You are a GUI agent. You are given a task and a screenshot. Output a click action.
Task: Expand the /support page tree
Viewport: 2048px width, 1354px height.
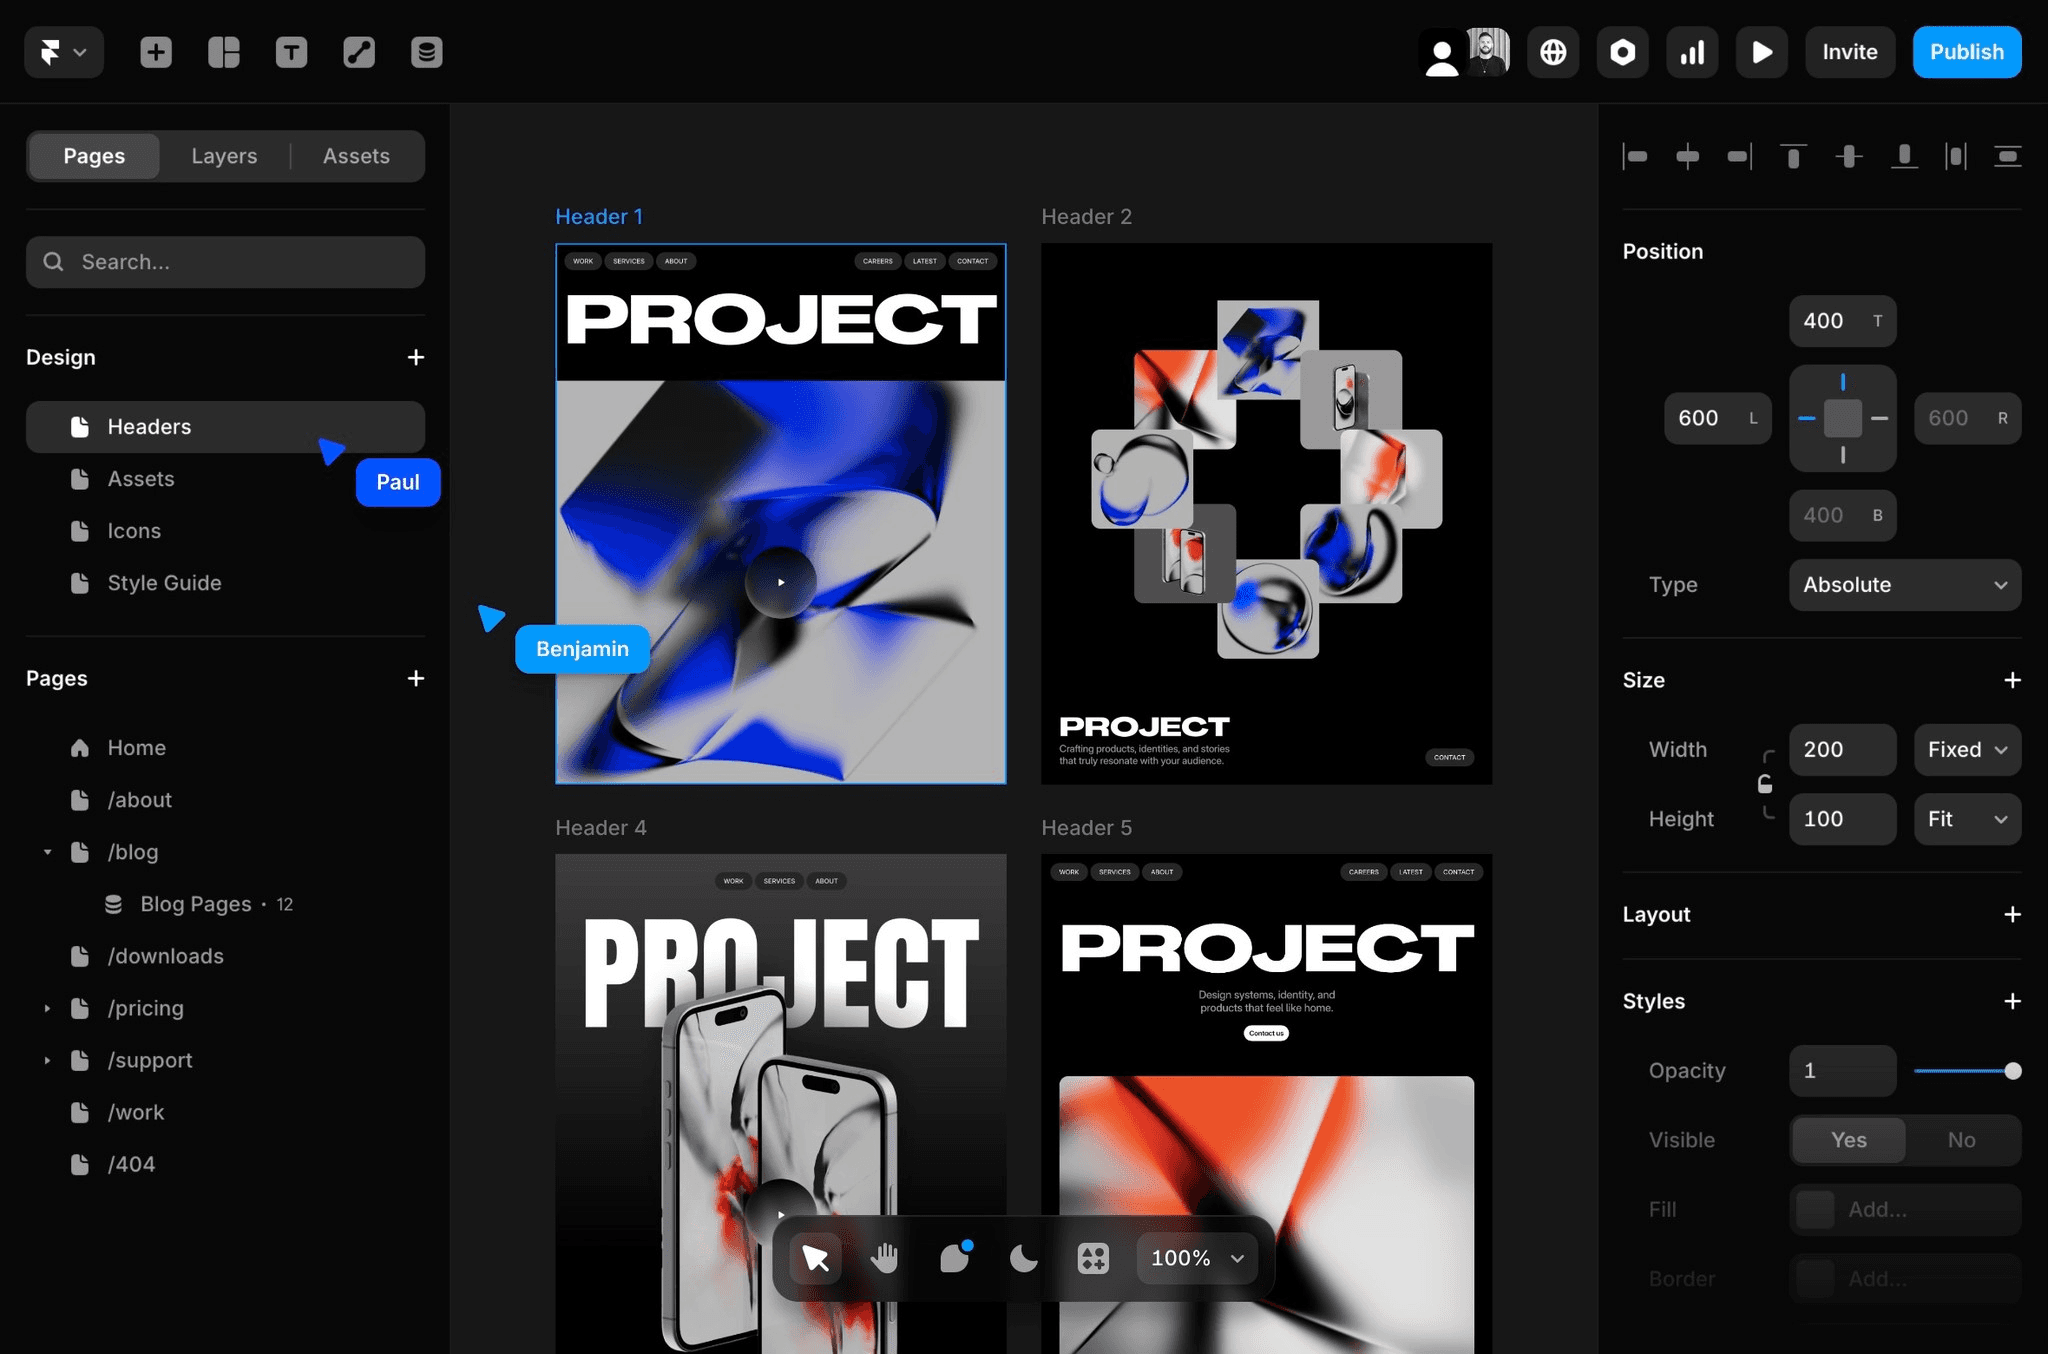(47, 1060)
